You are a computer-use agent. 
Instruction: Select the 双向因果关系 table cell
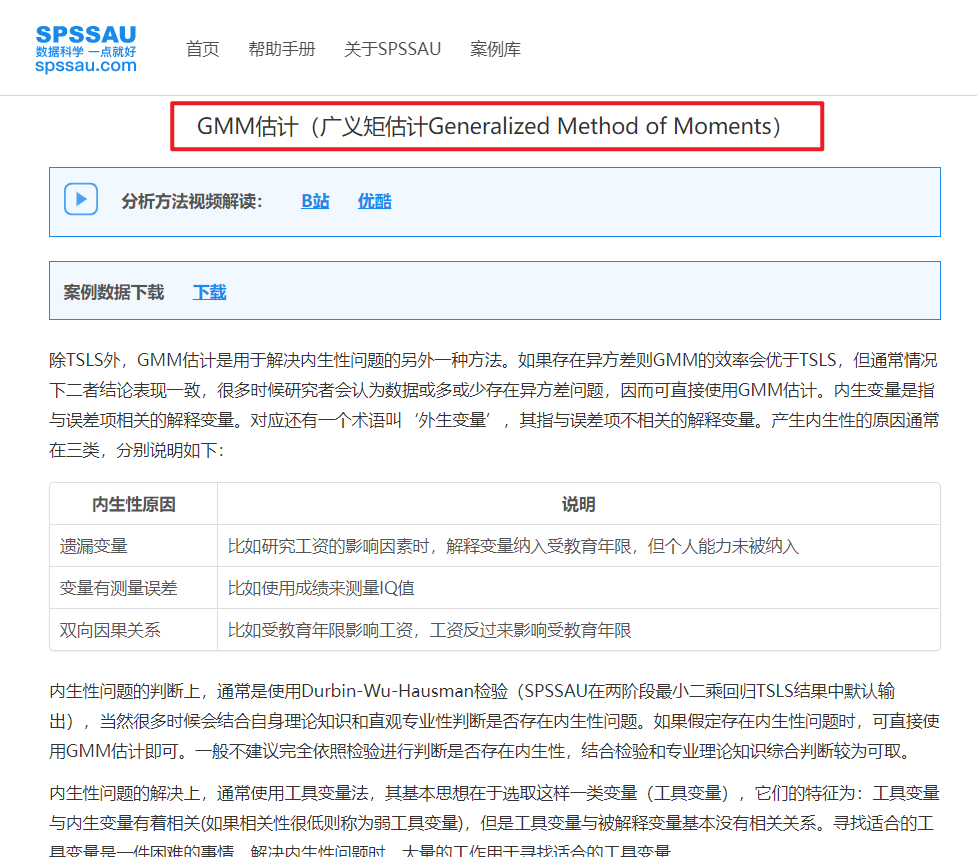point(133,630)
